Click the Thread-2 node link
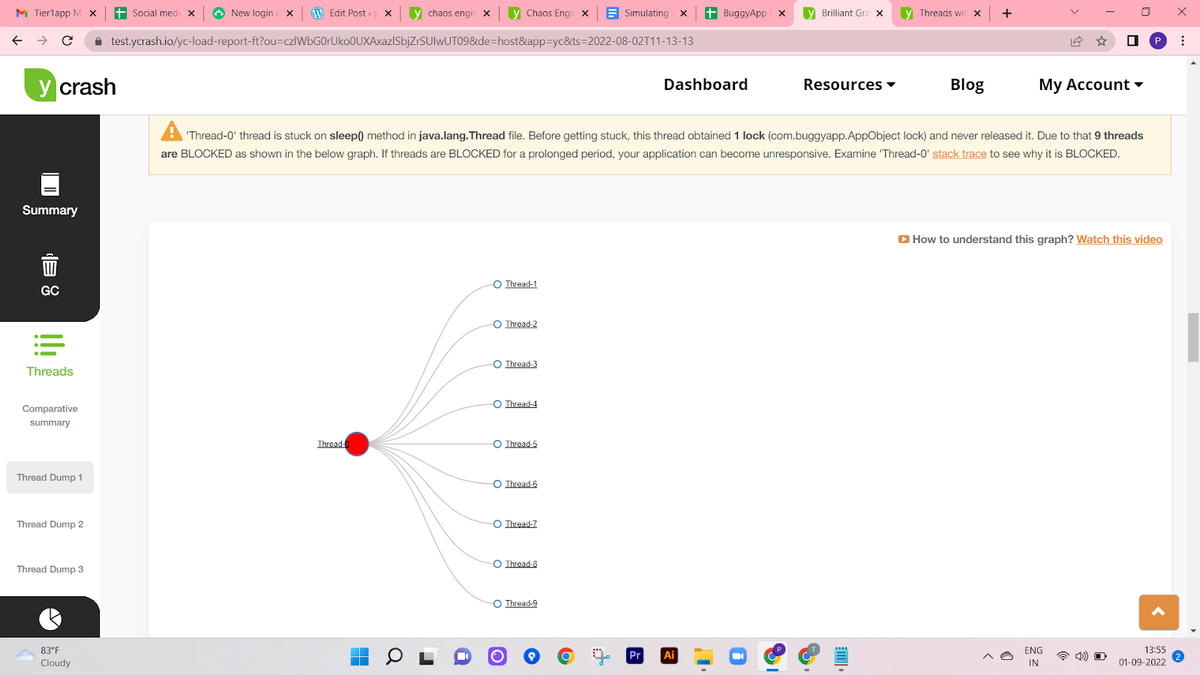The height and width of the screenshot is (675, 1200). coord(521,324)
